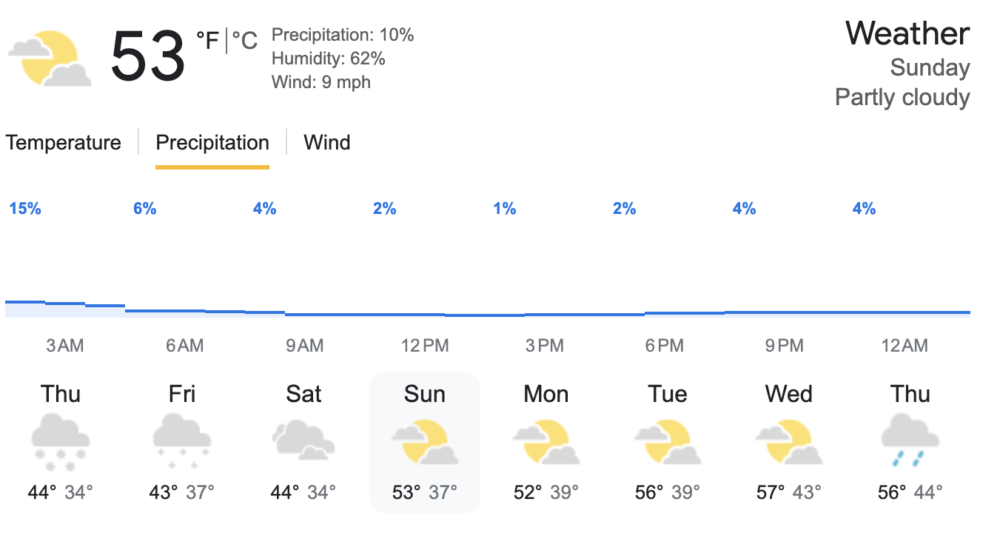Select Tuesday's partly cloudy icon
The width and height of the screenshot is (1000, 536).
[667, 442]
